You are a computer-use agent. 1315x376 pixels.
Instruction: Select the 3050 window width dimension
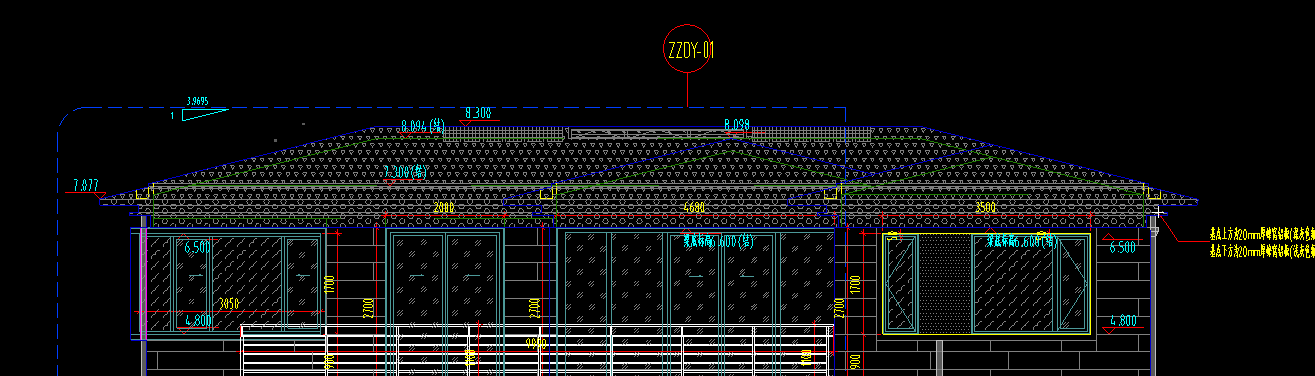(230, 302)
